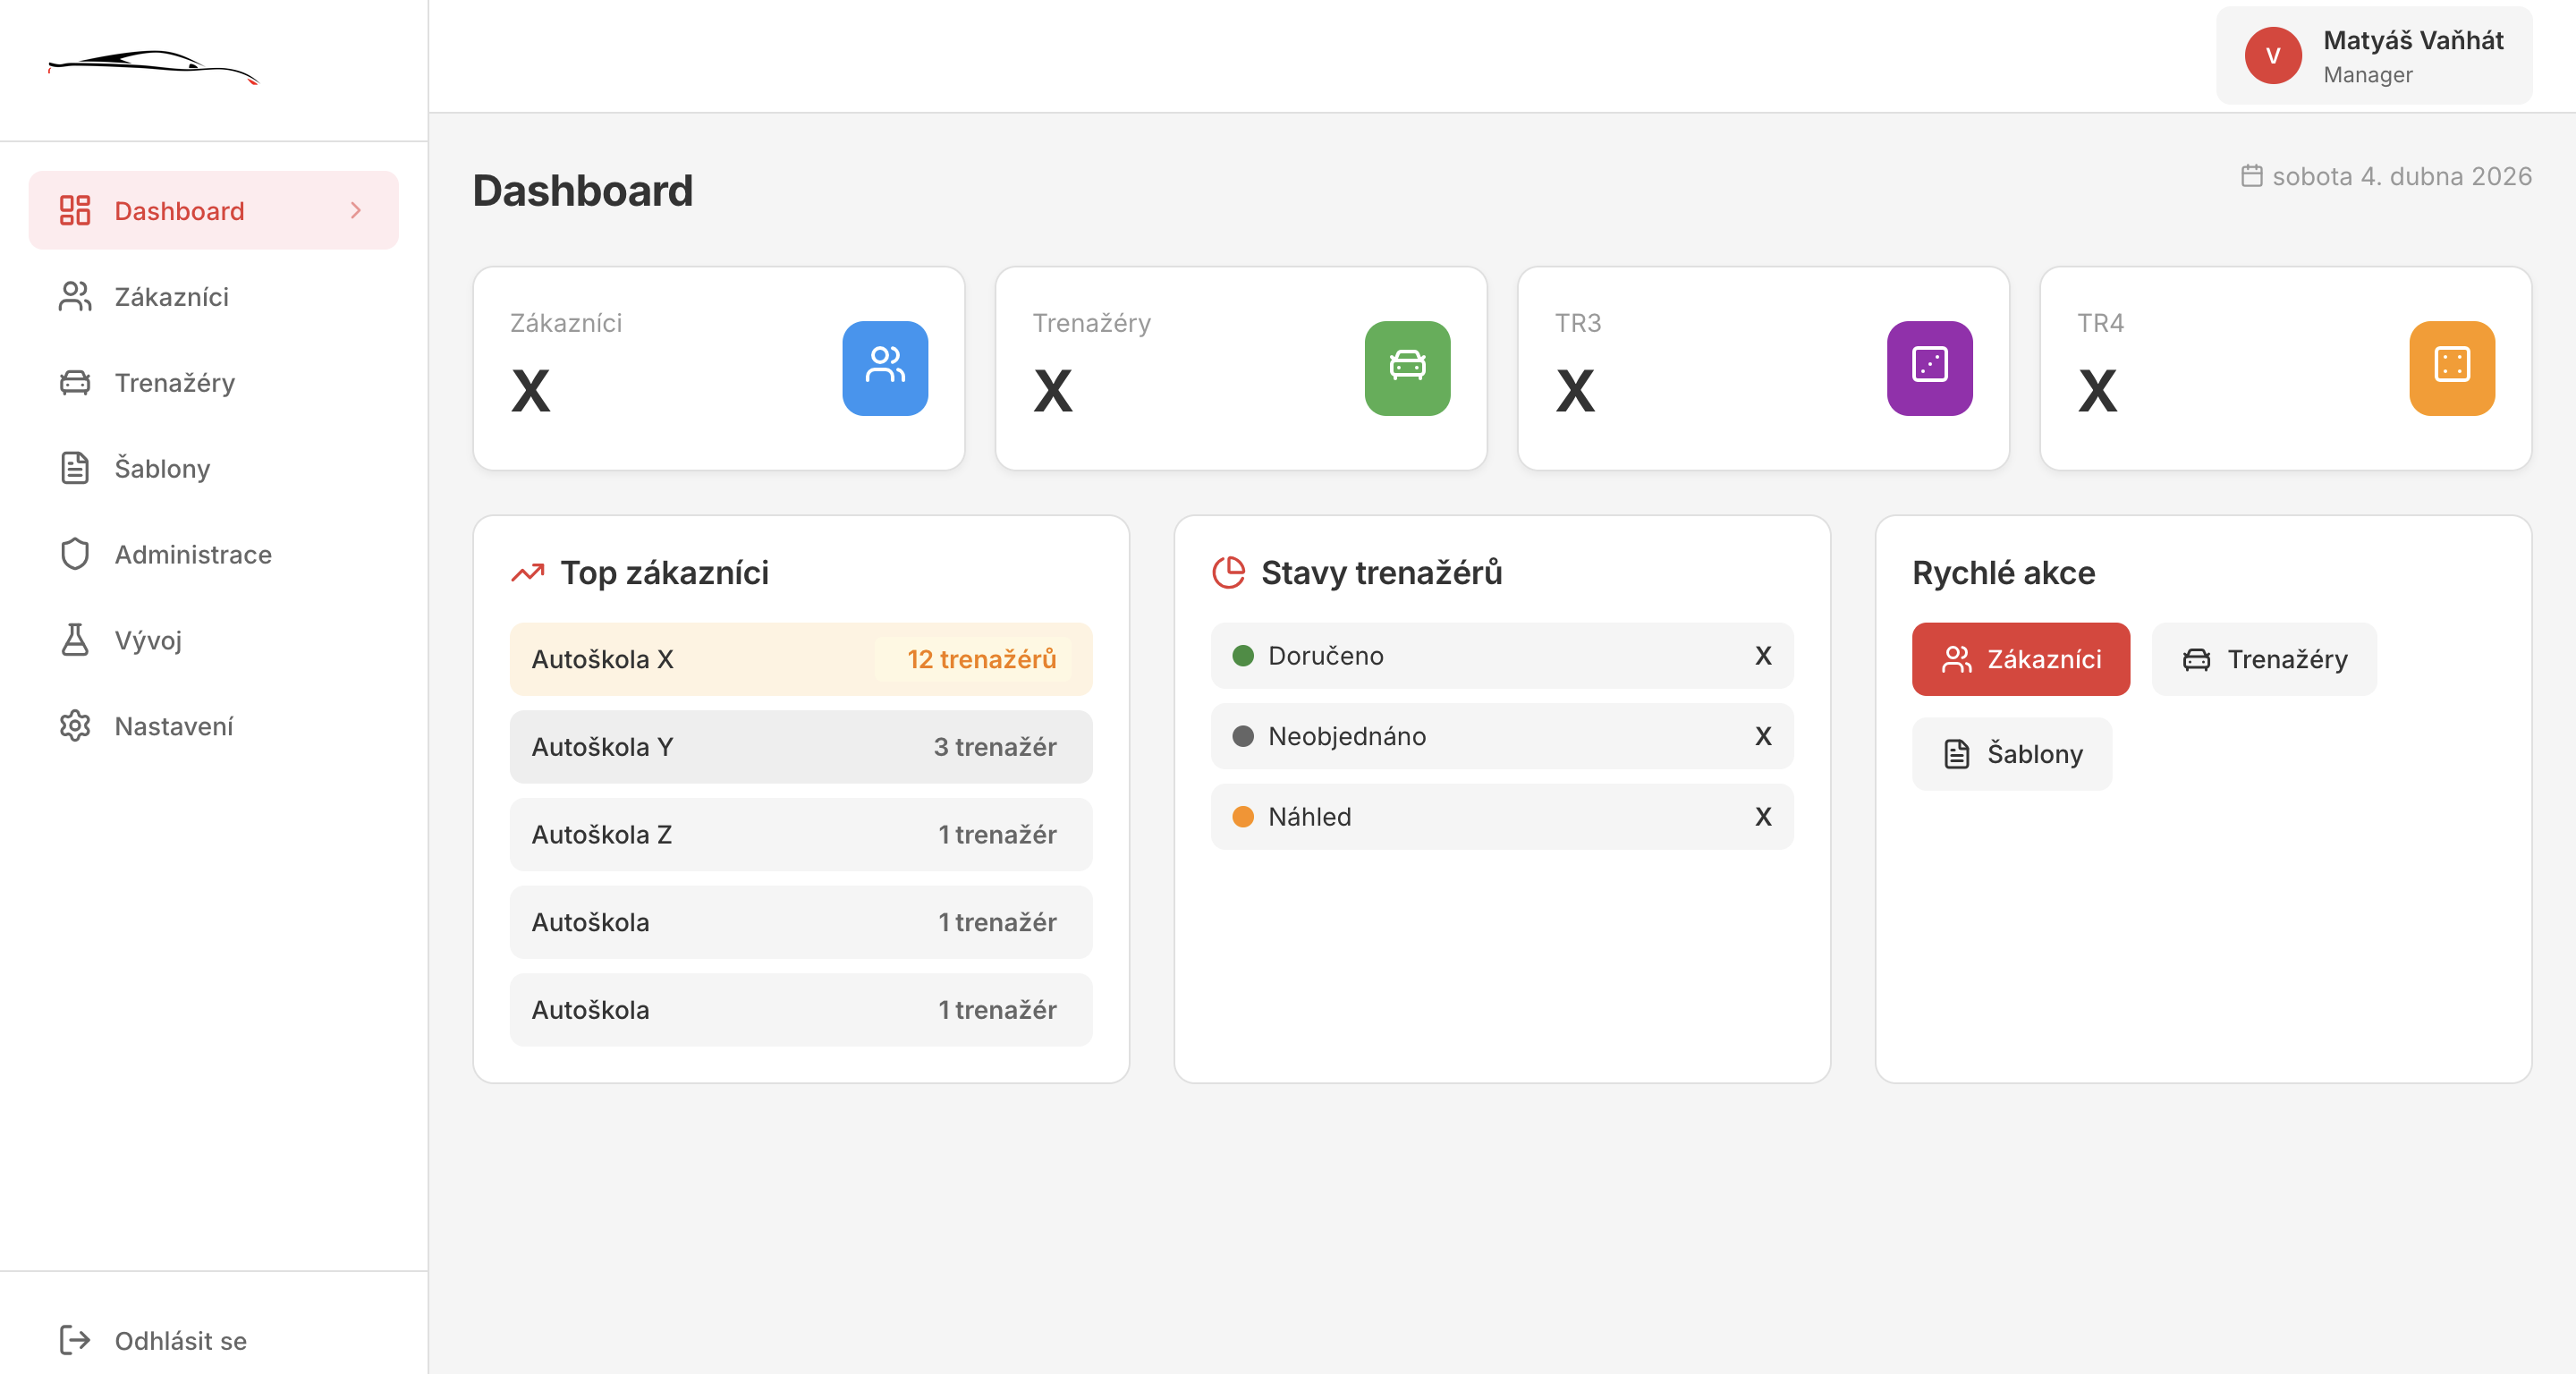This screenshot has width=2576, height=1374.
Task: Click the purple TR3 dice icon
Action: pos(1928,367)
